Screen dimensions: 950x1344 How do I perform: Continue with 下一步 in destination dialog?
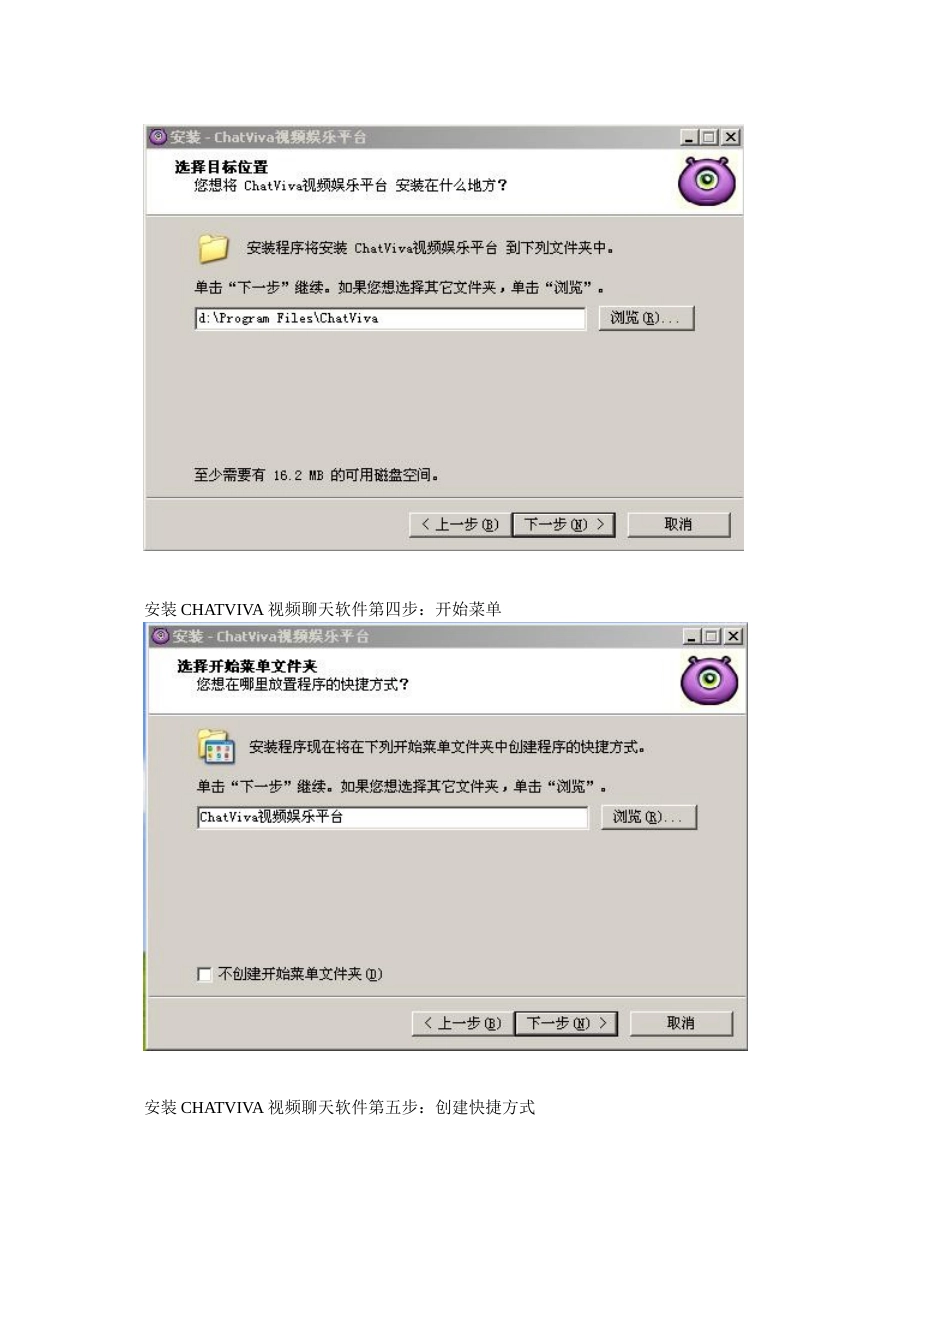[564, 524]
